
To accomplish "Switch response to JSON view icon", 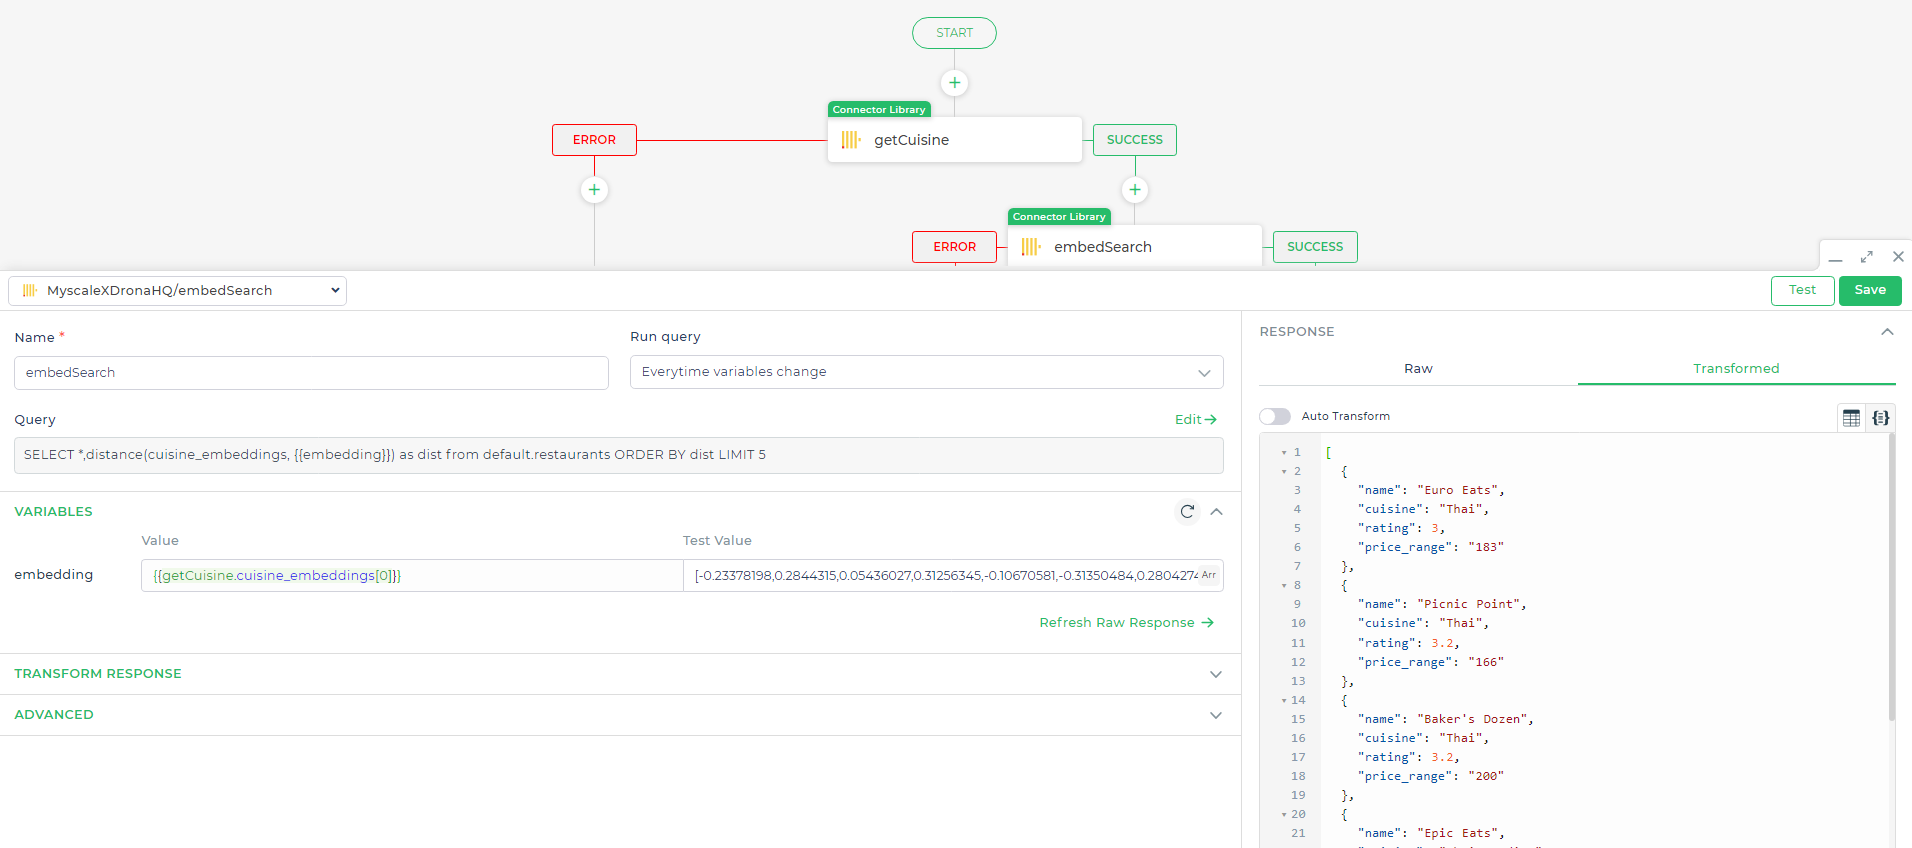I will pyautogui.click(x=1881, y=418).
